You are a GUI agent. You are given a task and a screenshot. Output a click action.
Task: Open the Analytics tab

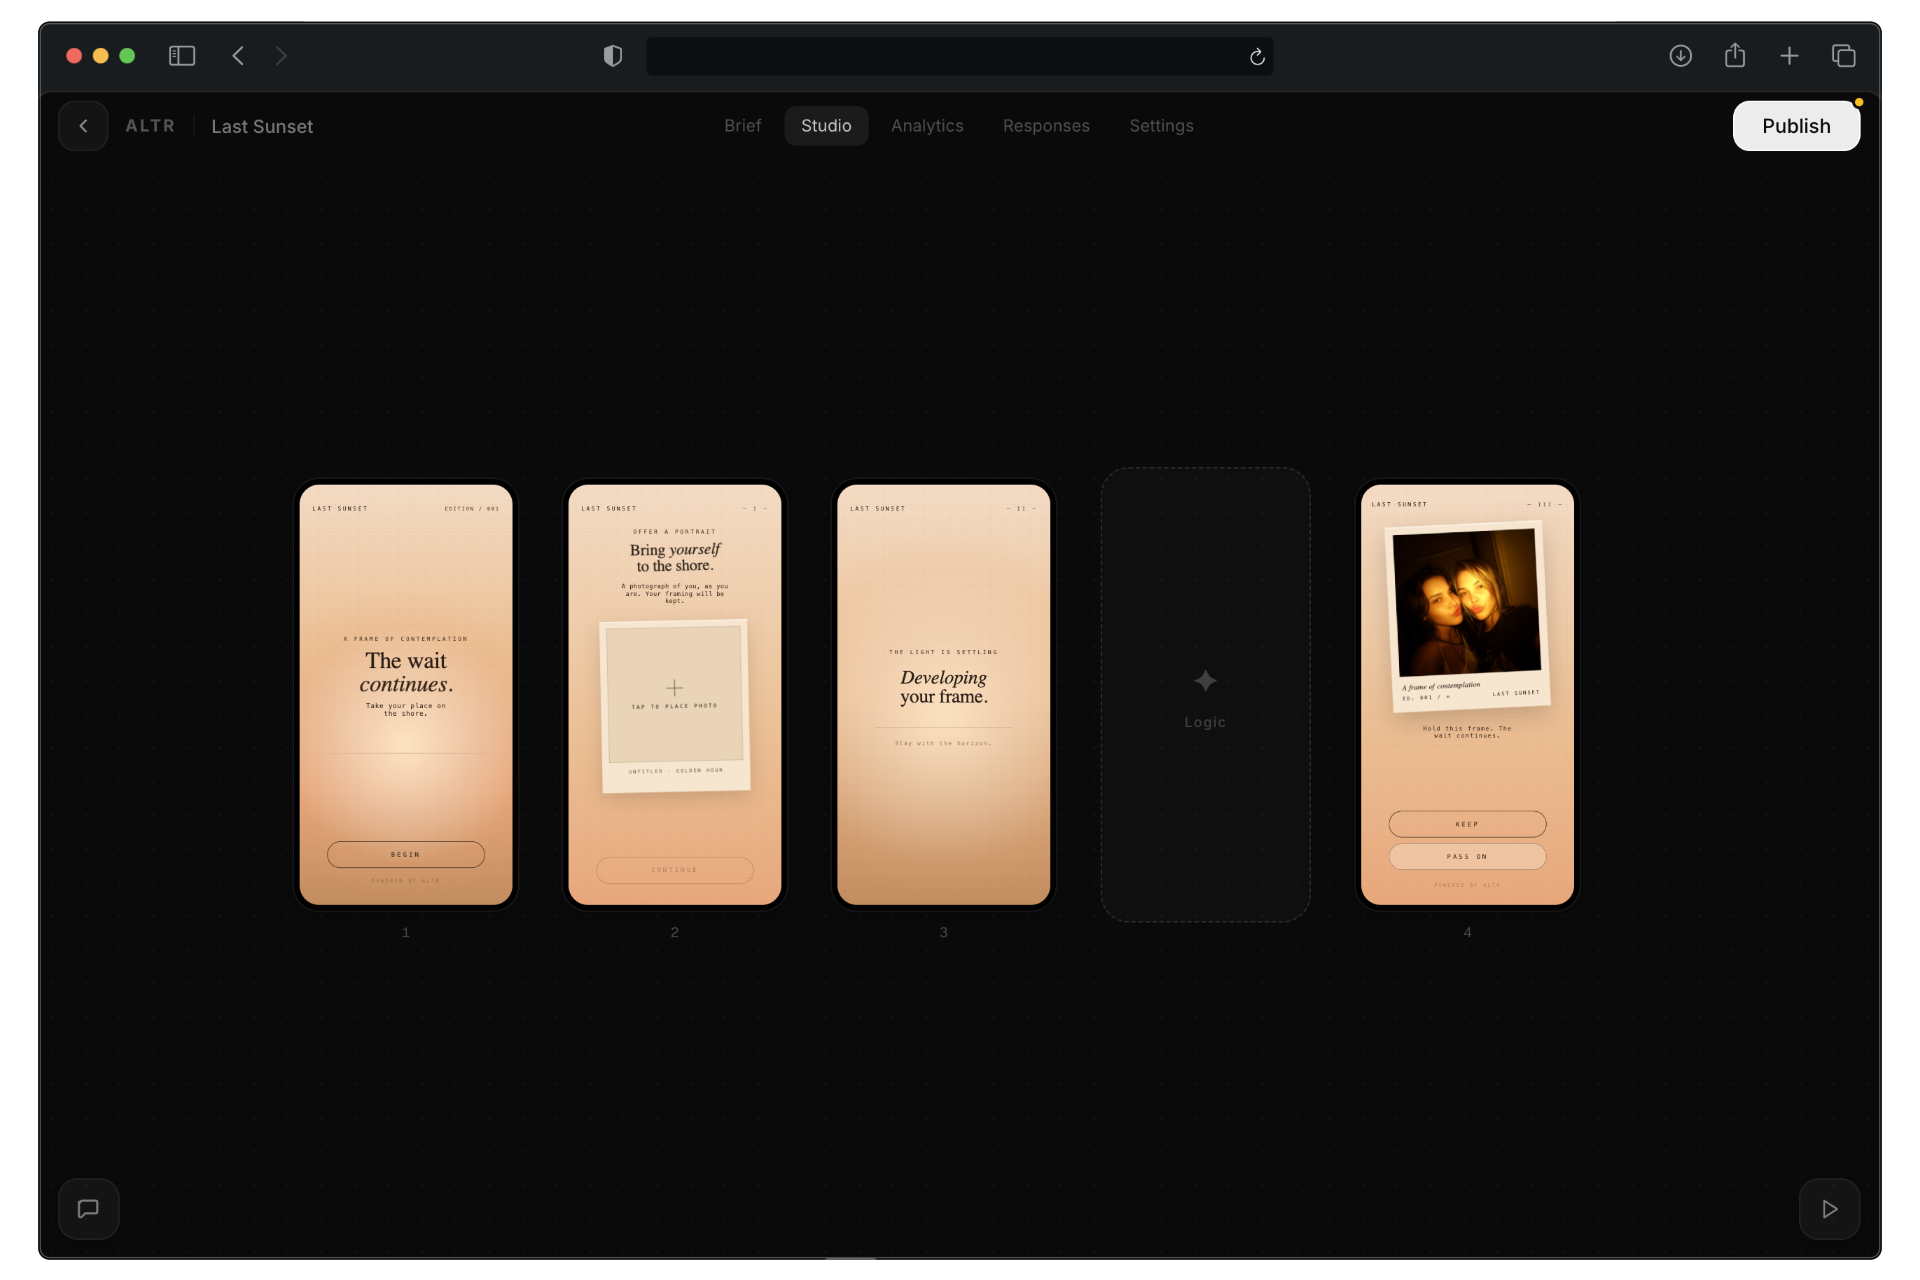click(x=927, y=126)
